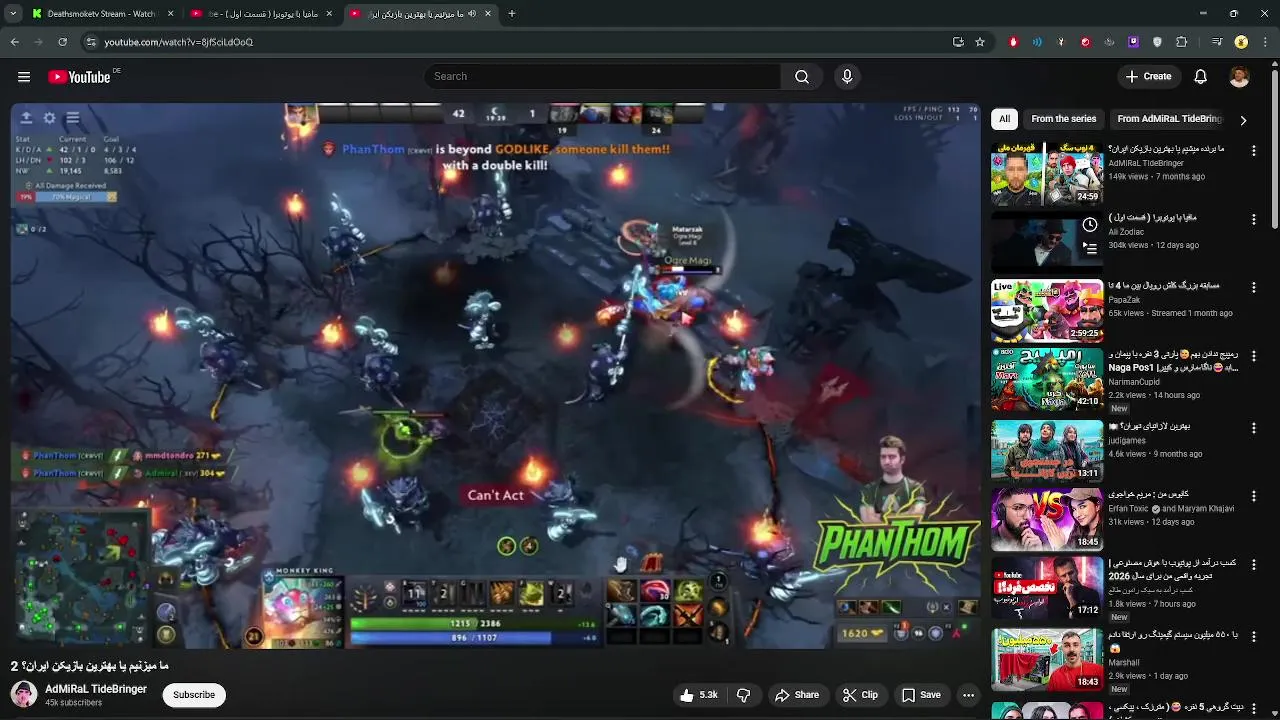
Task: Add the Alii Zodiac video to queue
Action: (1089, 248)
